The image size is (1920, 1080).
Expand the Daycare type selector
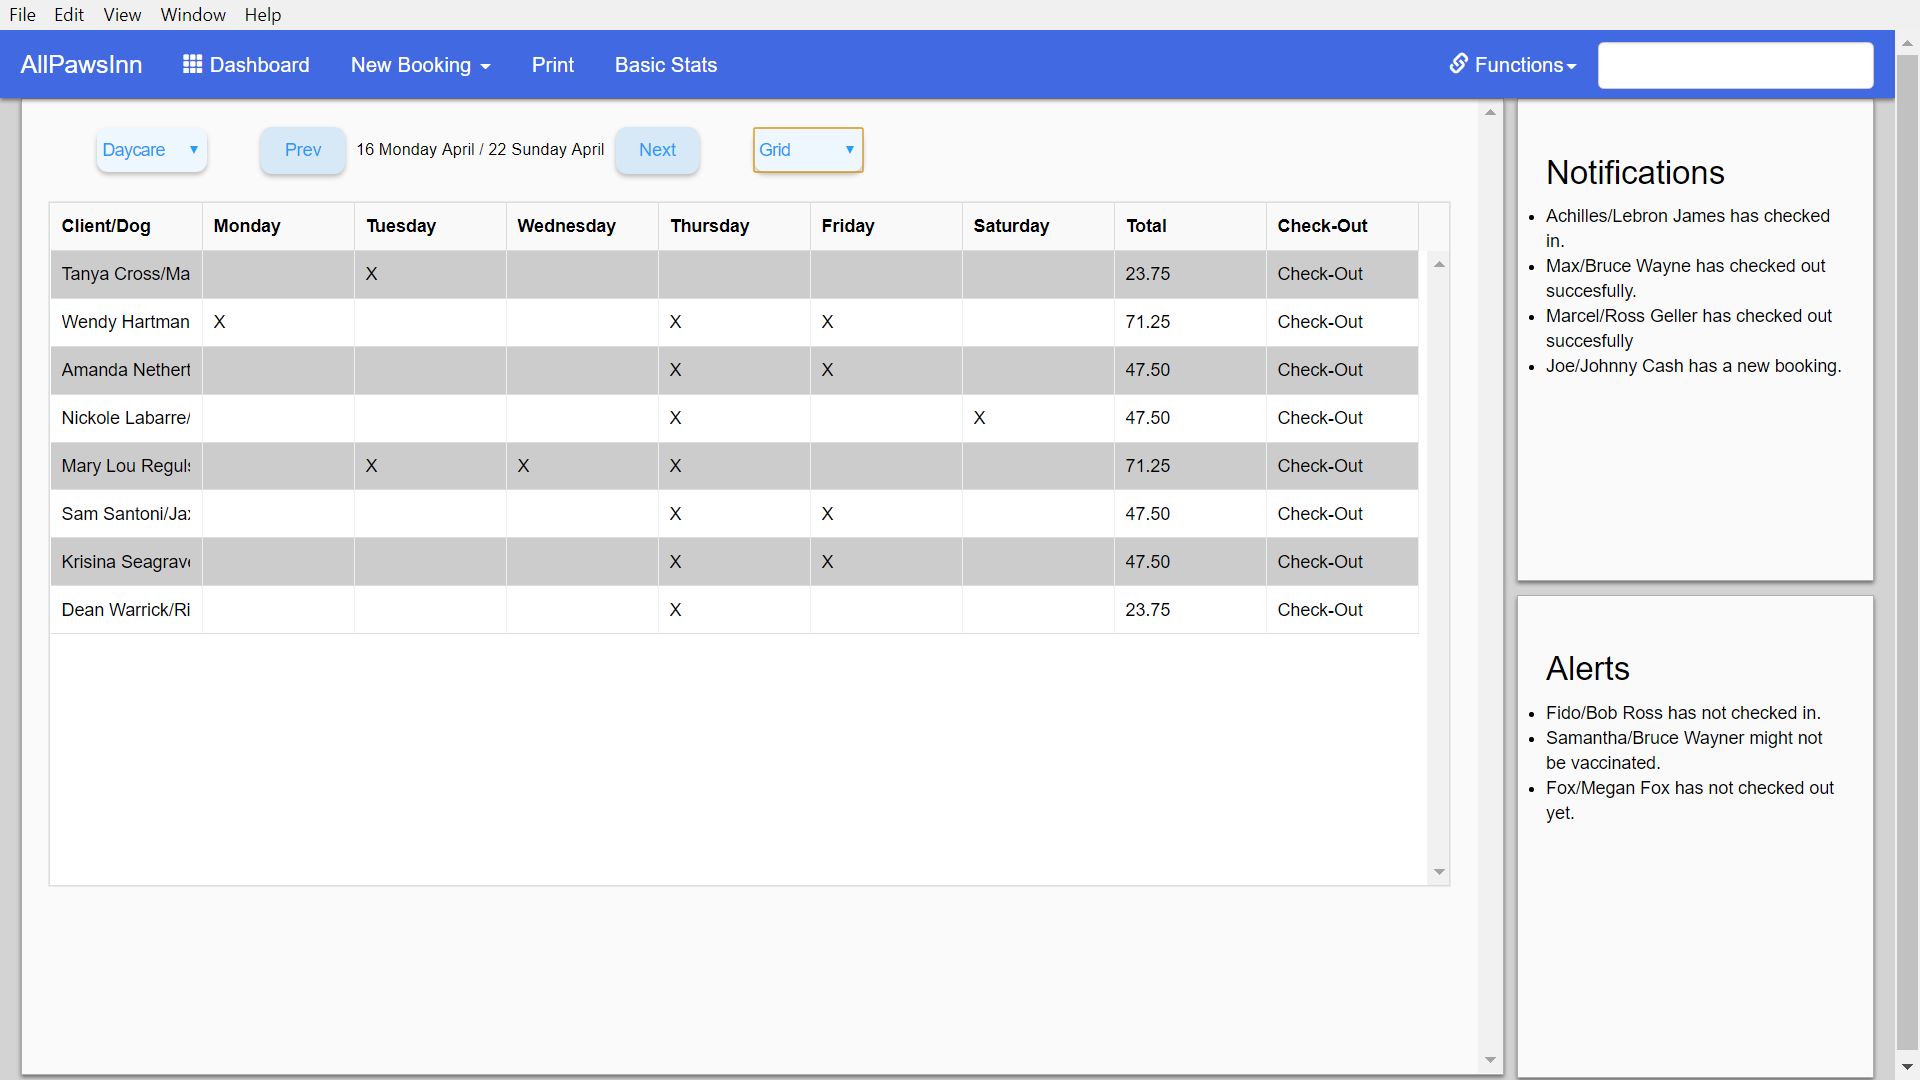click(151, 150)
